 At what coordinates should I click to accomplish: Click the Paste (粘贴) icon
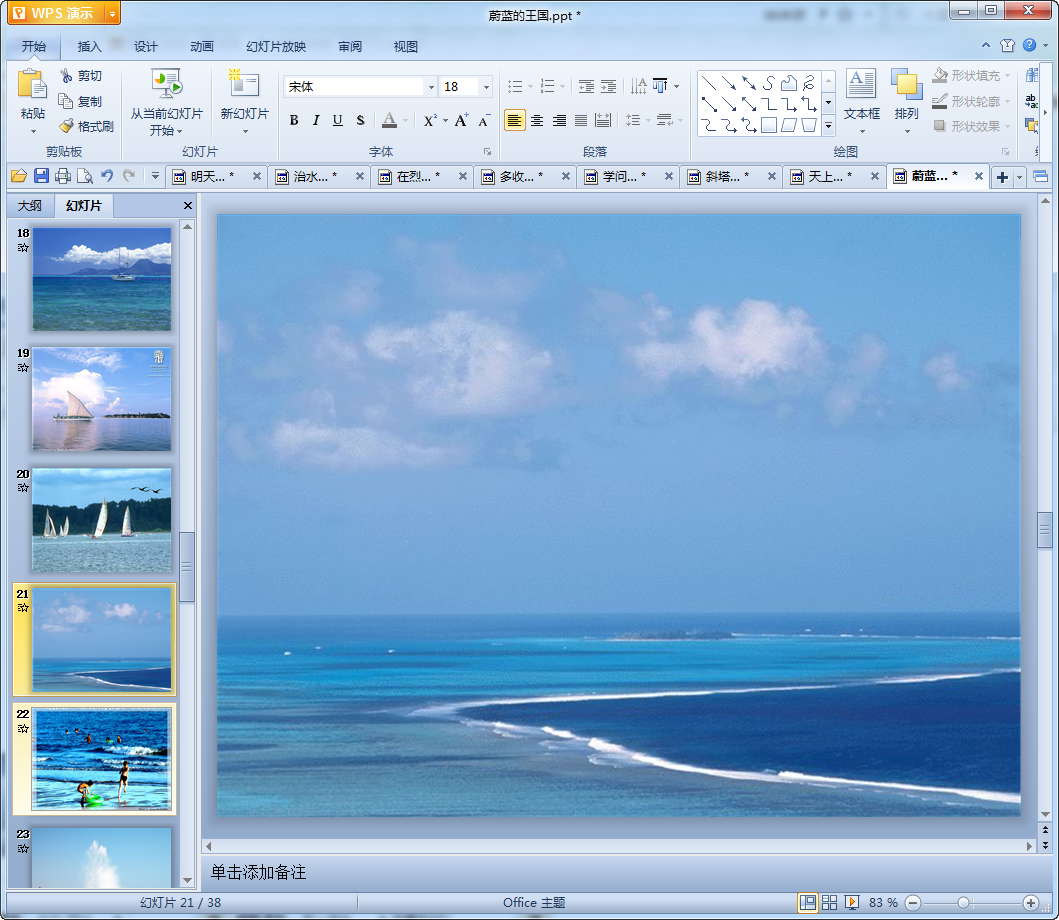[32, 86]
